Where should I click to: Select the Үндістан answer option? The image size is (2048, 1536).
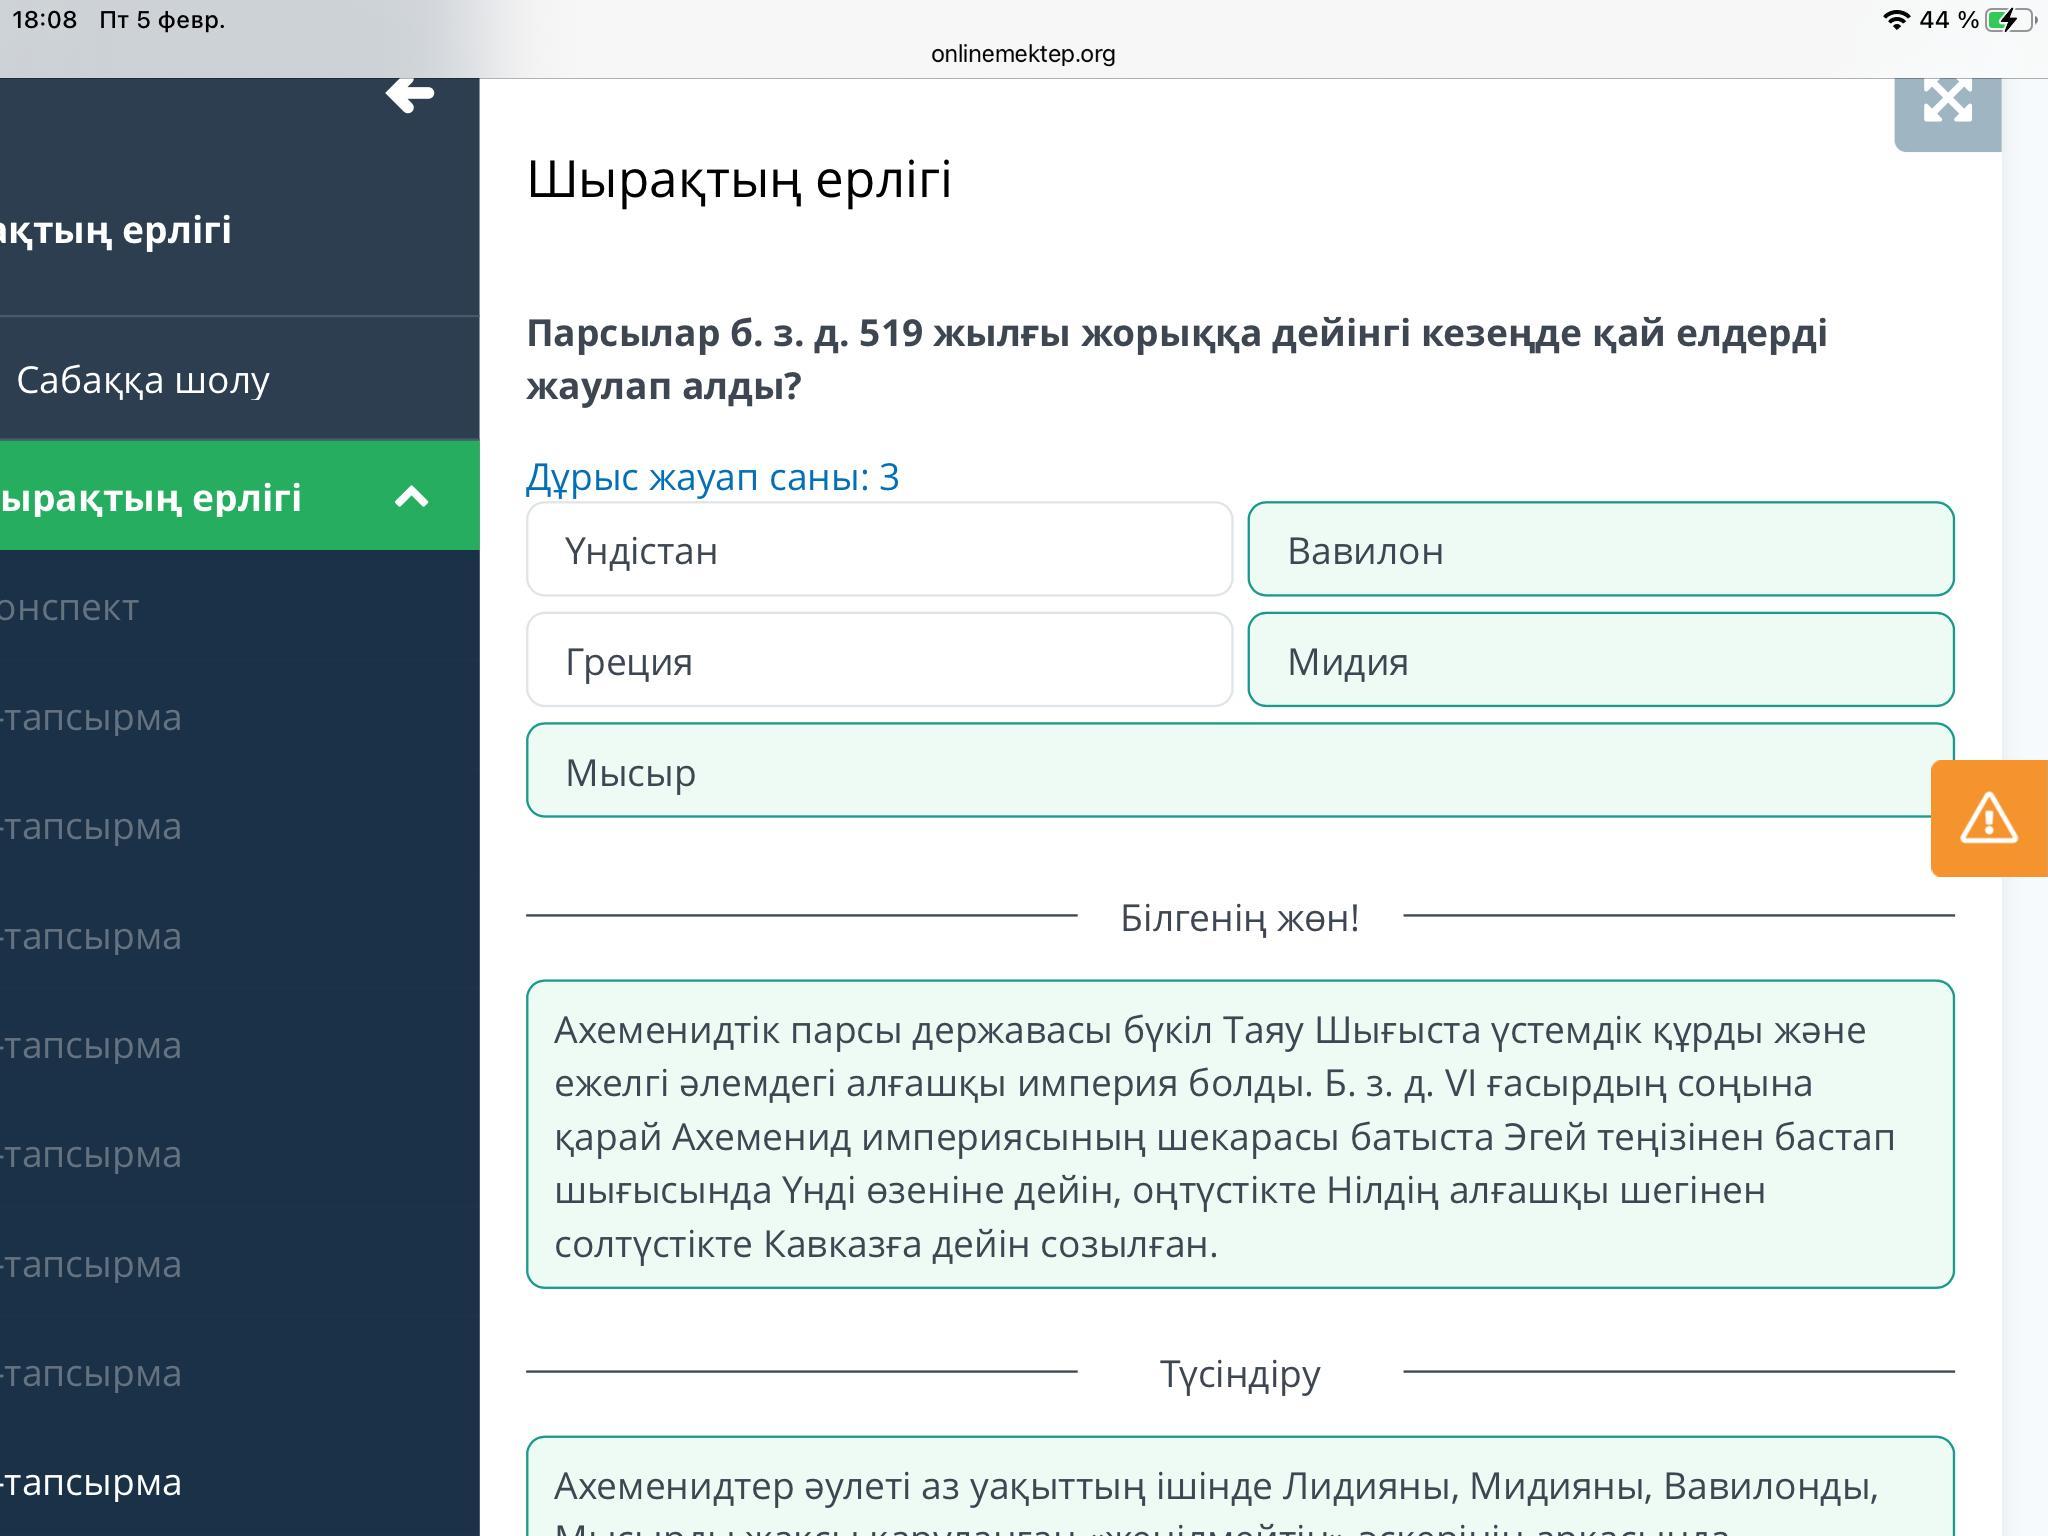coord(879,550)
